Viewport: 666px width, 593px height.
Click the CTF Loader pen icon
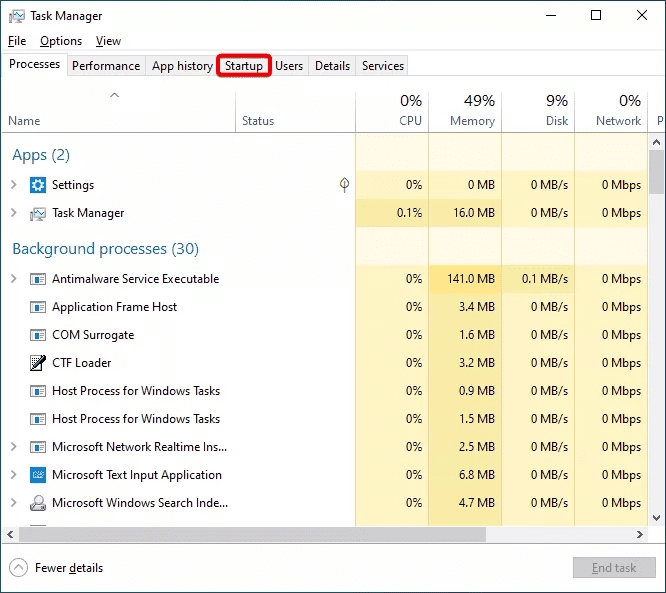[38, 363]
